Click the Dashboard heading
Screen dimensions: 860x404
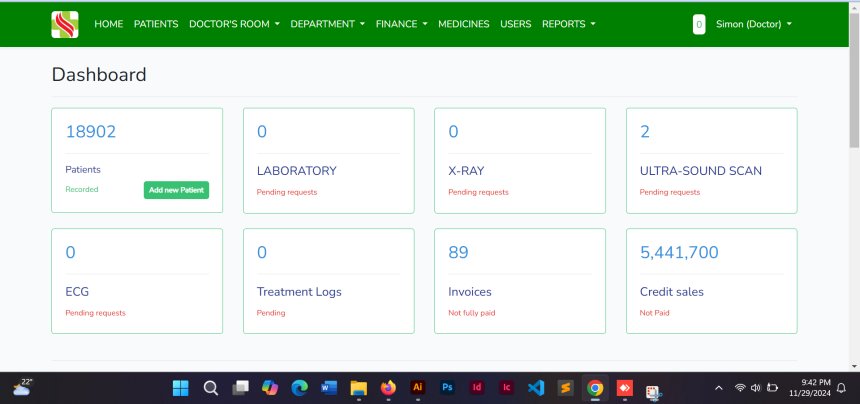click(x=99, y=75)
